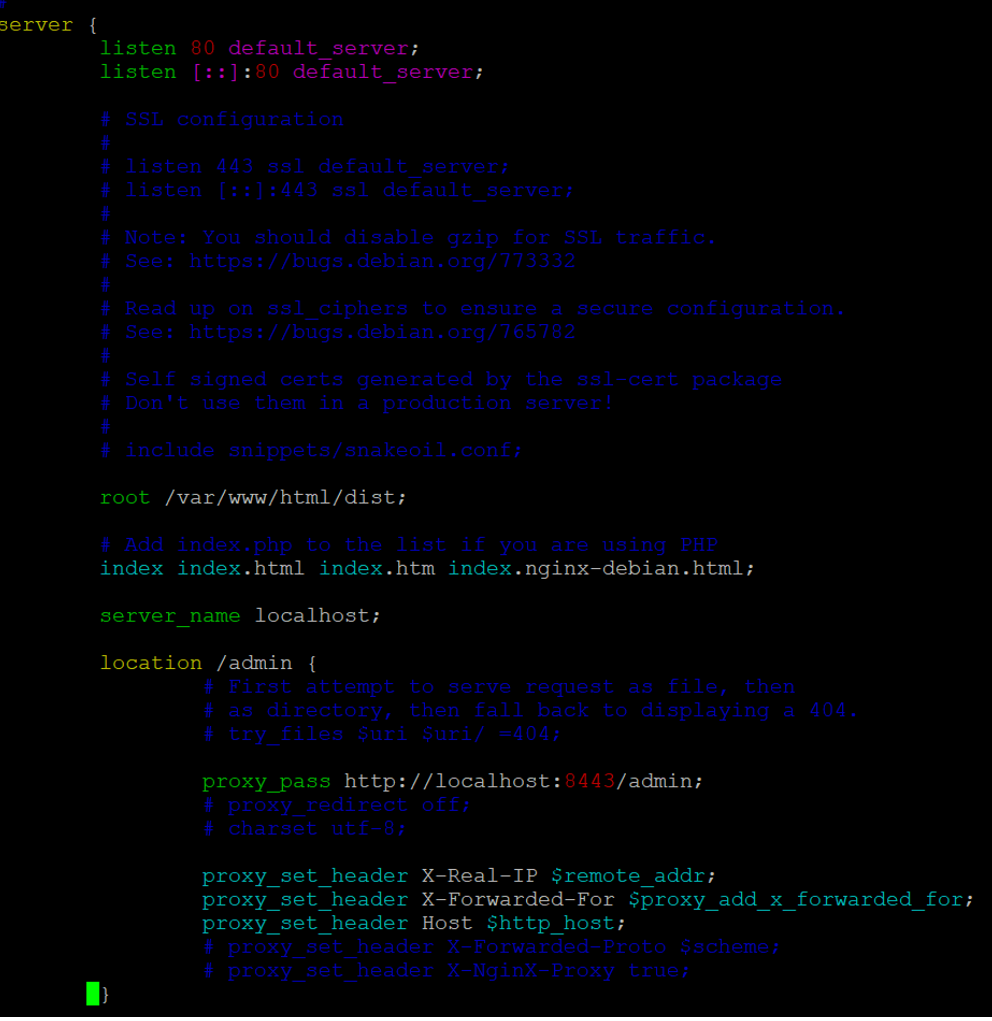992x1021 pixels.
Task: Click the 'server {' opening line
Action: tap(48, 25)
